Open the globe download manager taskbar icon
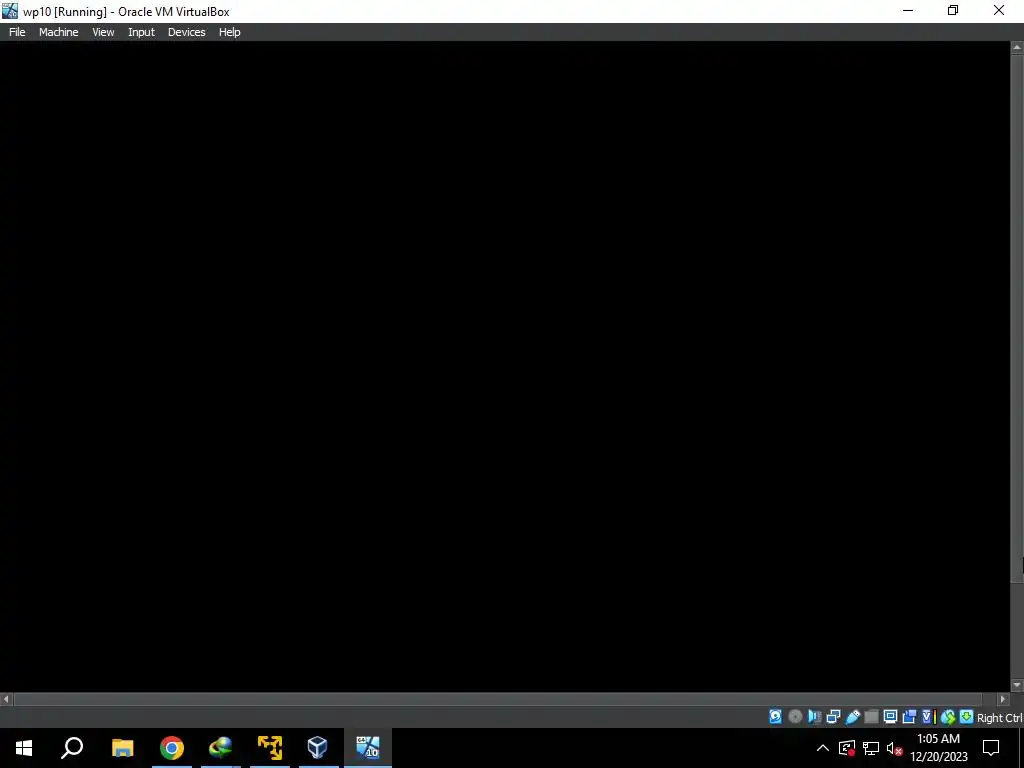This screenshot has width=1024, height=768. coord(221,748)
